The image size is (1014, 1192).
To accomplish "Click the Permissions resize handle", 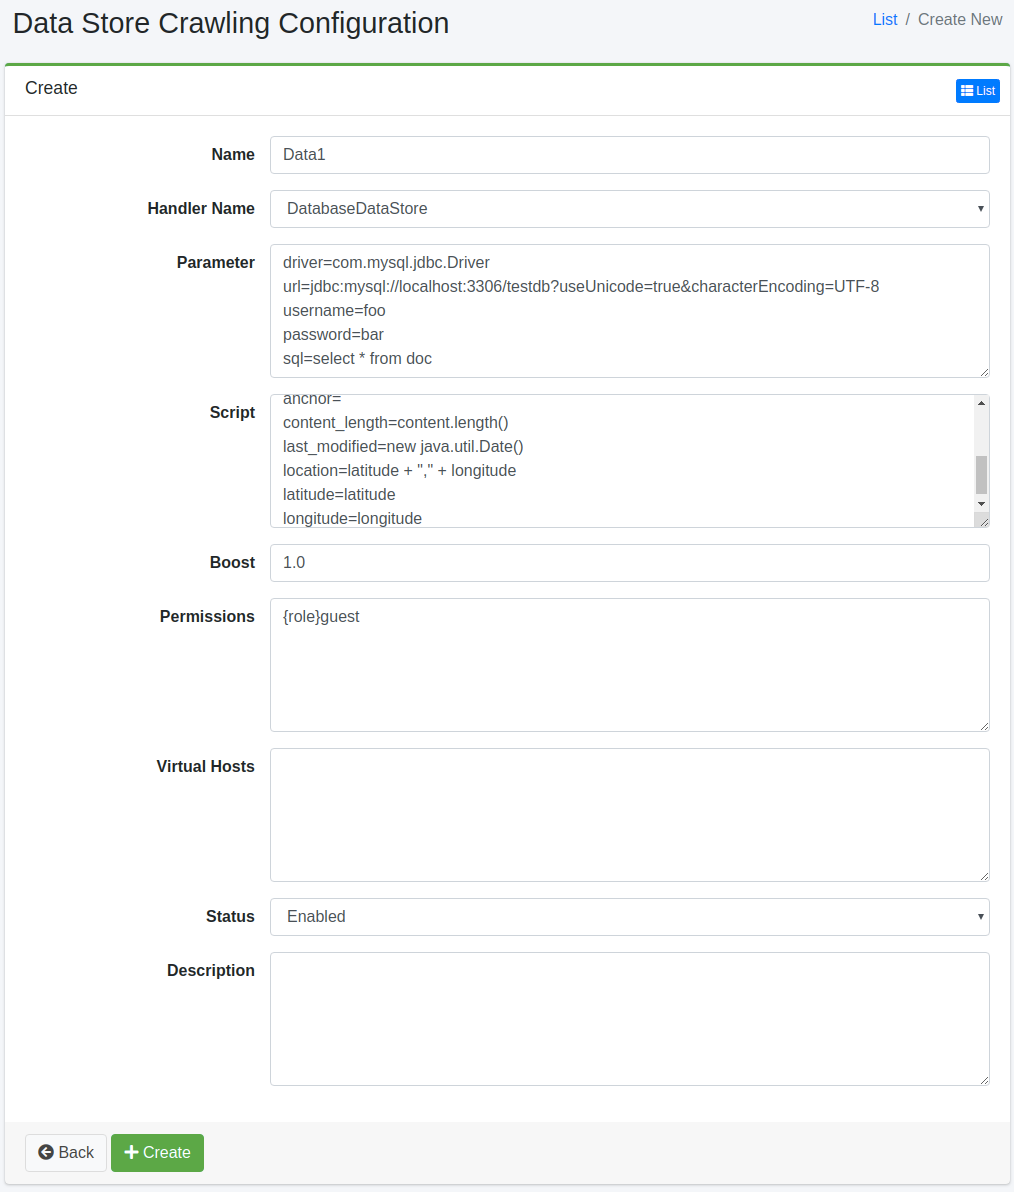I will (x=984, y=726).
